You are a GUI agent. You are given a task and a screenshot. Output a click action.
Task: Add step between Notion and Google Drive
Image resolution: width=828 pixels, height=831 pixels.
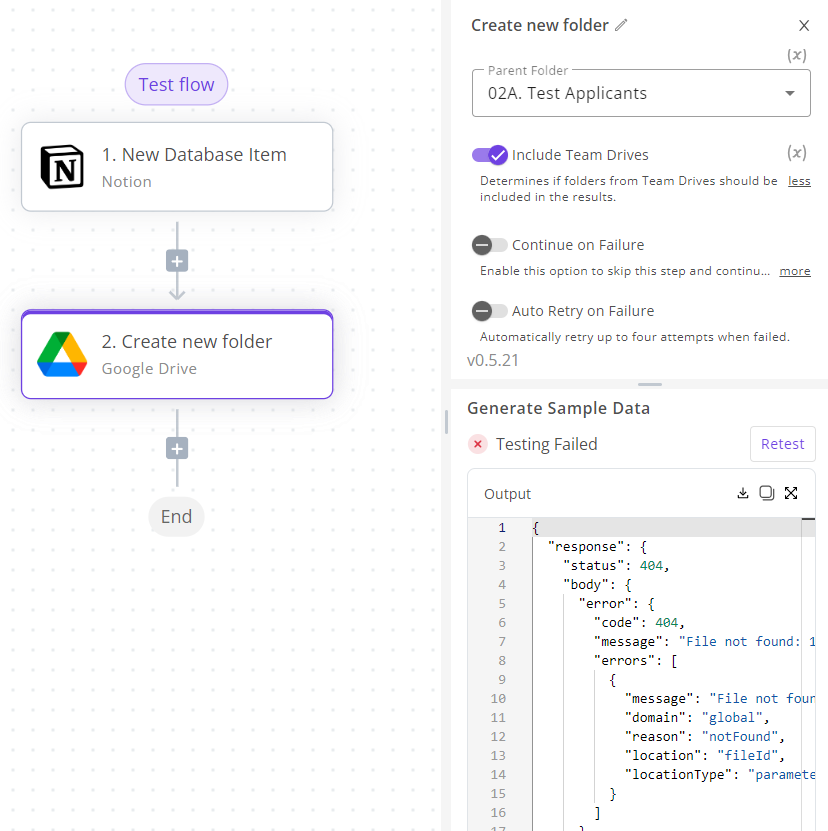[x=177, y=261]
